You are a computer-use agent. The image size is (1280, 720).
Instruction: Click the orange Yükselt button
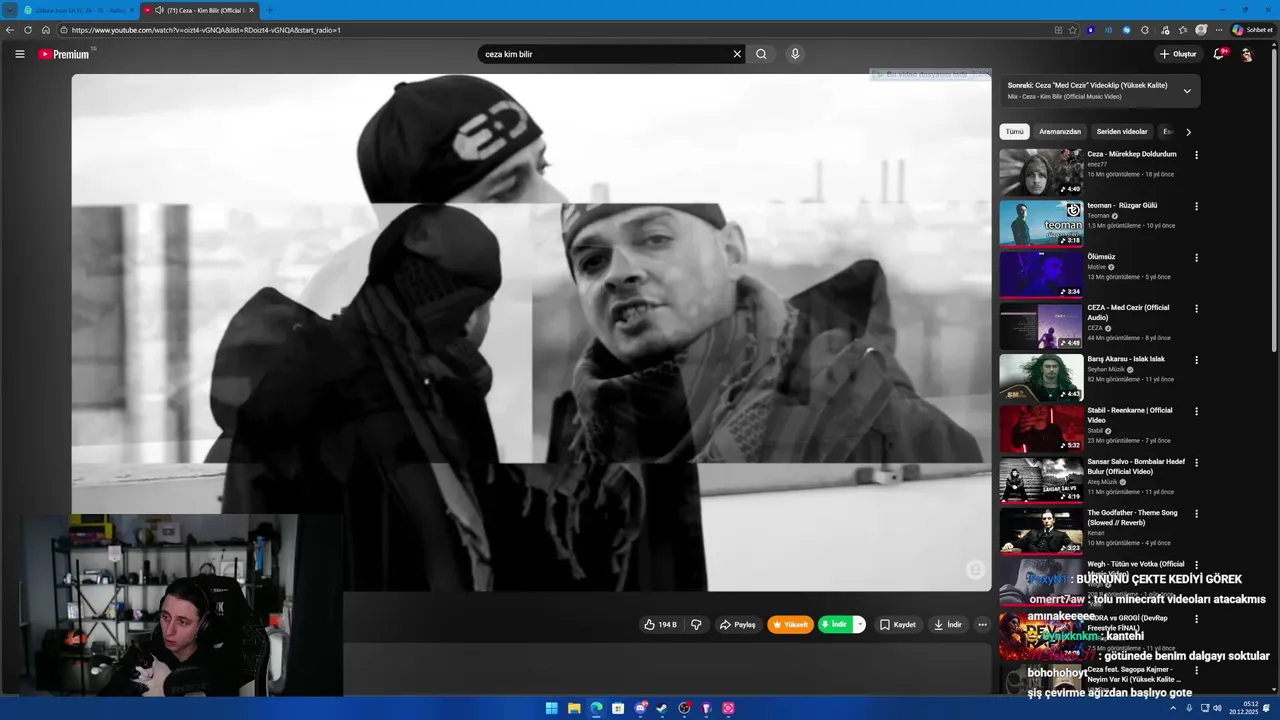point(790,624)
